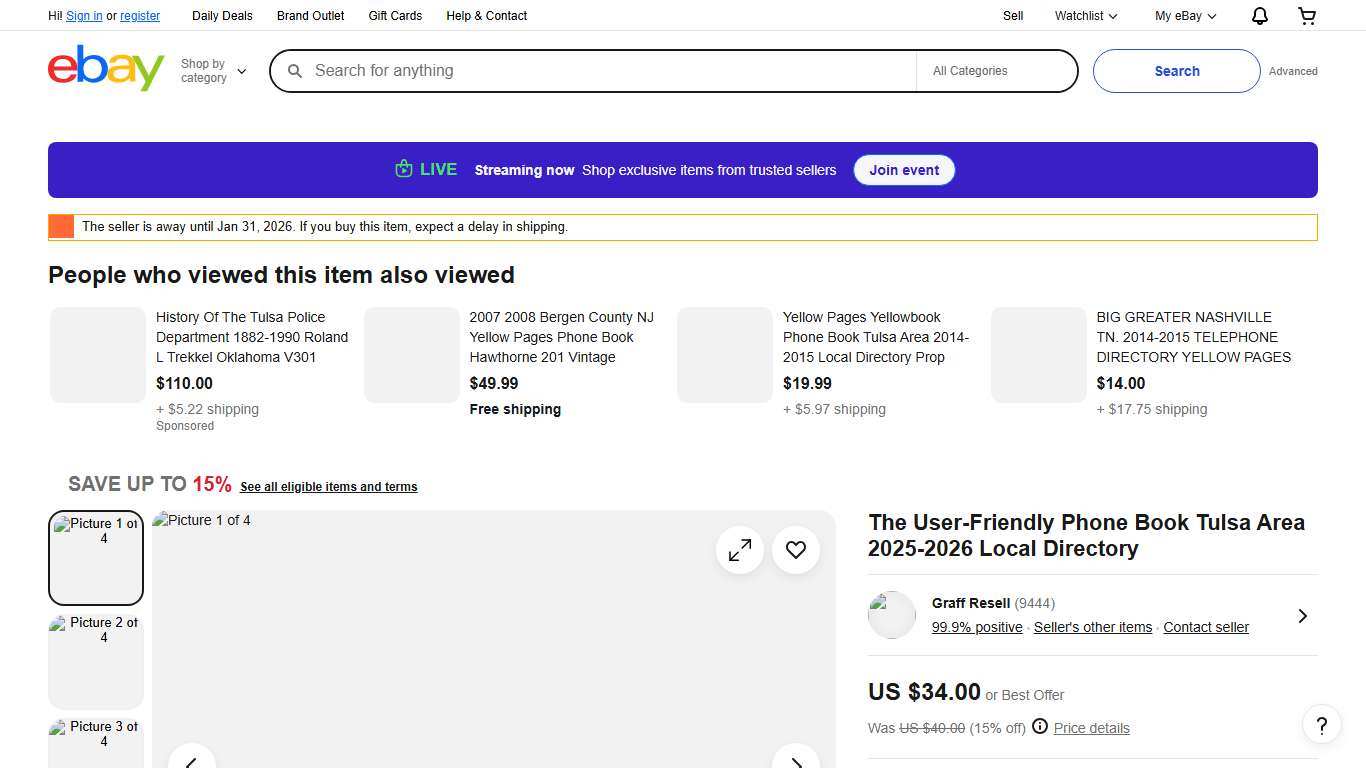Click the Join event button
This screenshot has width=1366, height=768.
(903, 170)
